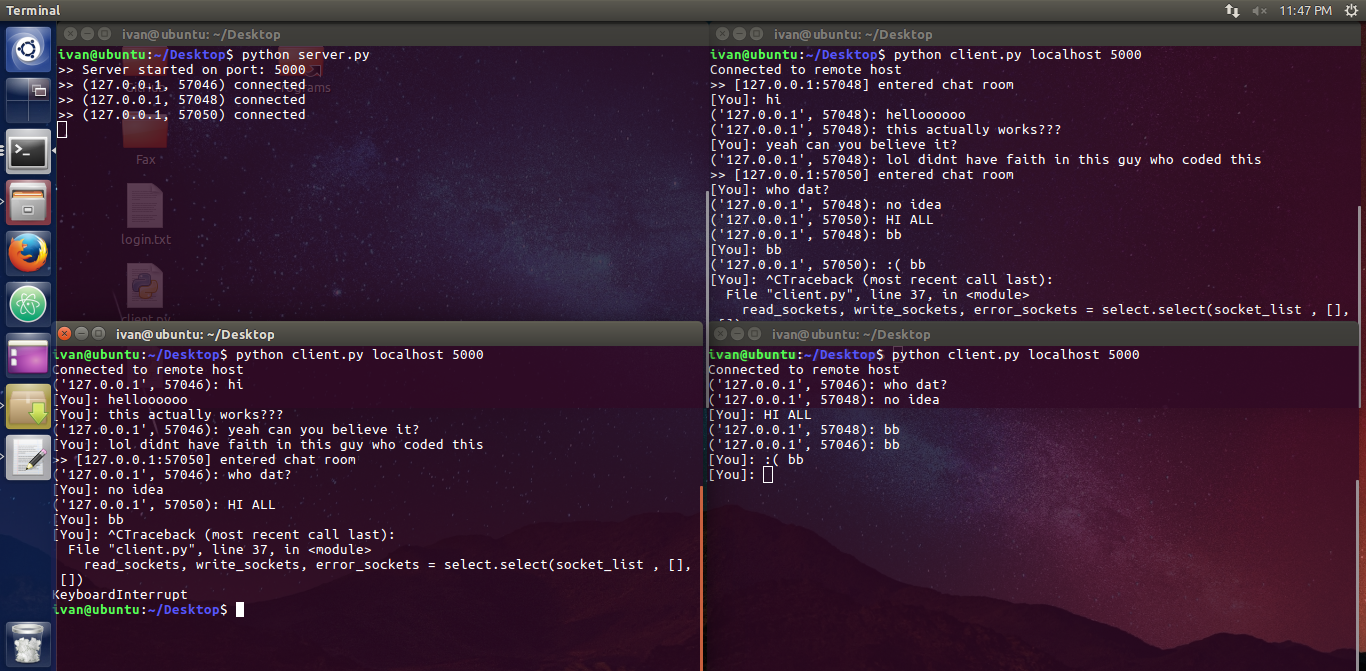Screen dimensions: 1366x671
Task: Click the Terminal launcher icon
Action: coord(28,152)
